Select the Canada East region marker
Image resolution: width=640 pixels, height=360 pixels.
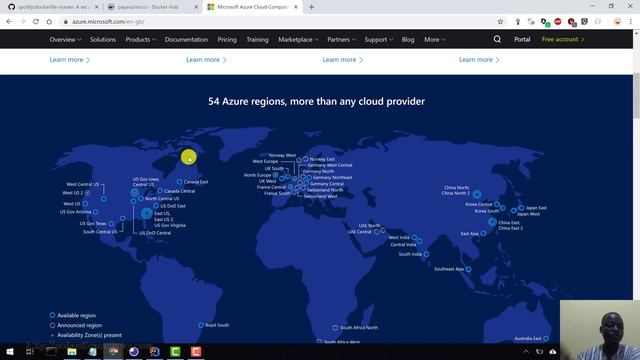click(180, 182)
